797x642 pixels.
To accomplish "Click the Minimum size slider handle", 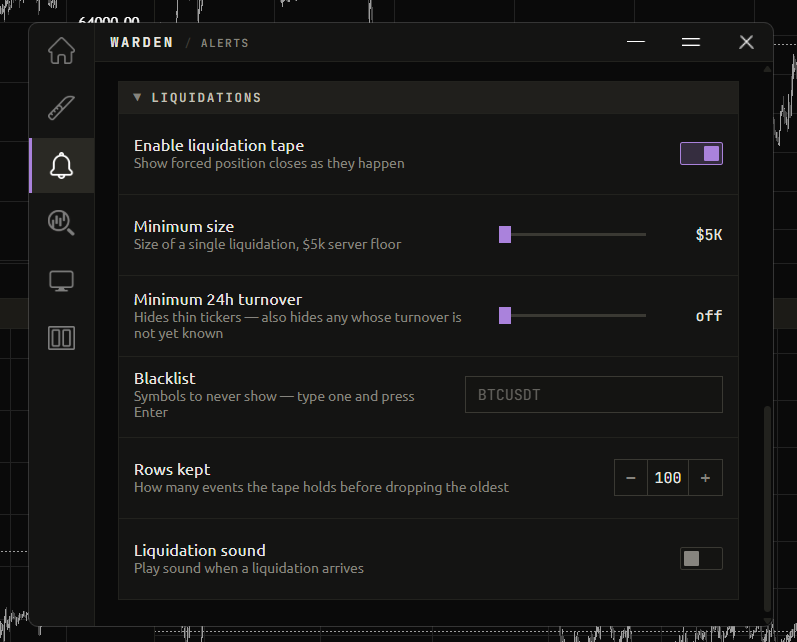I will [x=505, y=235].
